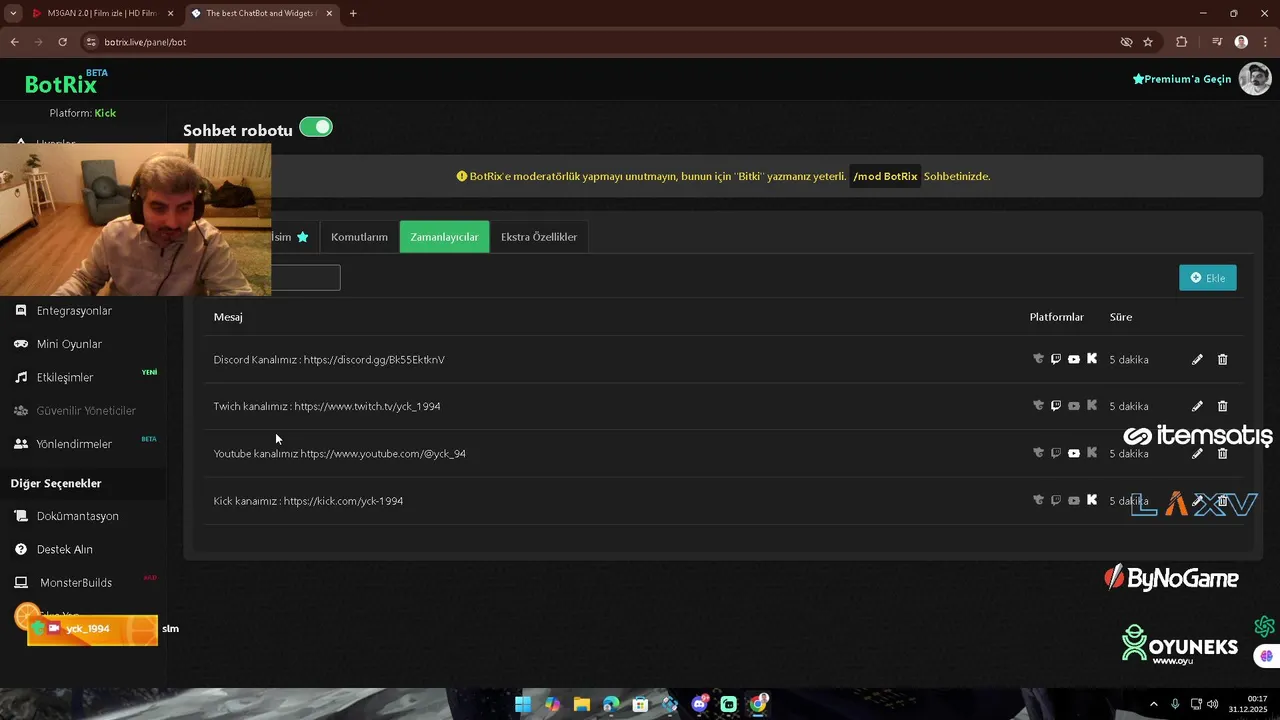Select the Zamanlayıcılar tab

[444, 237]
